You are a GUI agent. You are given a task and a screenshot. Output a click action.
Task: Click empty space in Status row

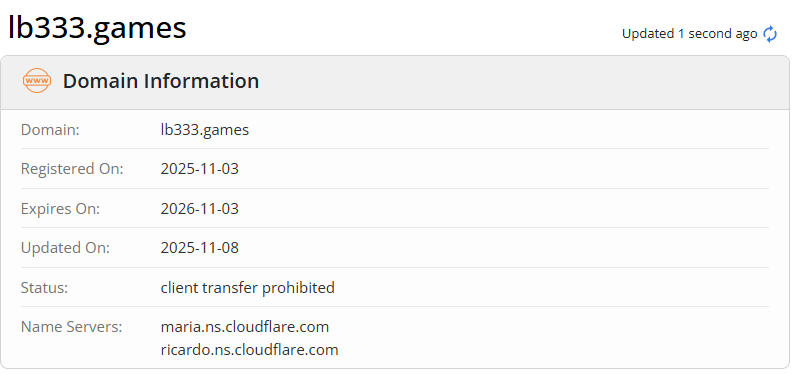point(550,287)
